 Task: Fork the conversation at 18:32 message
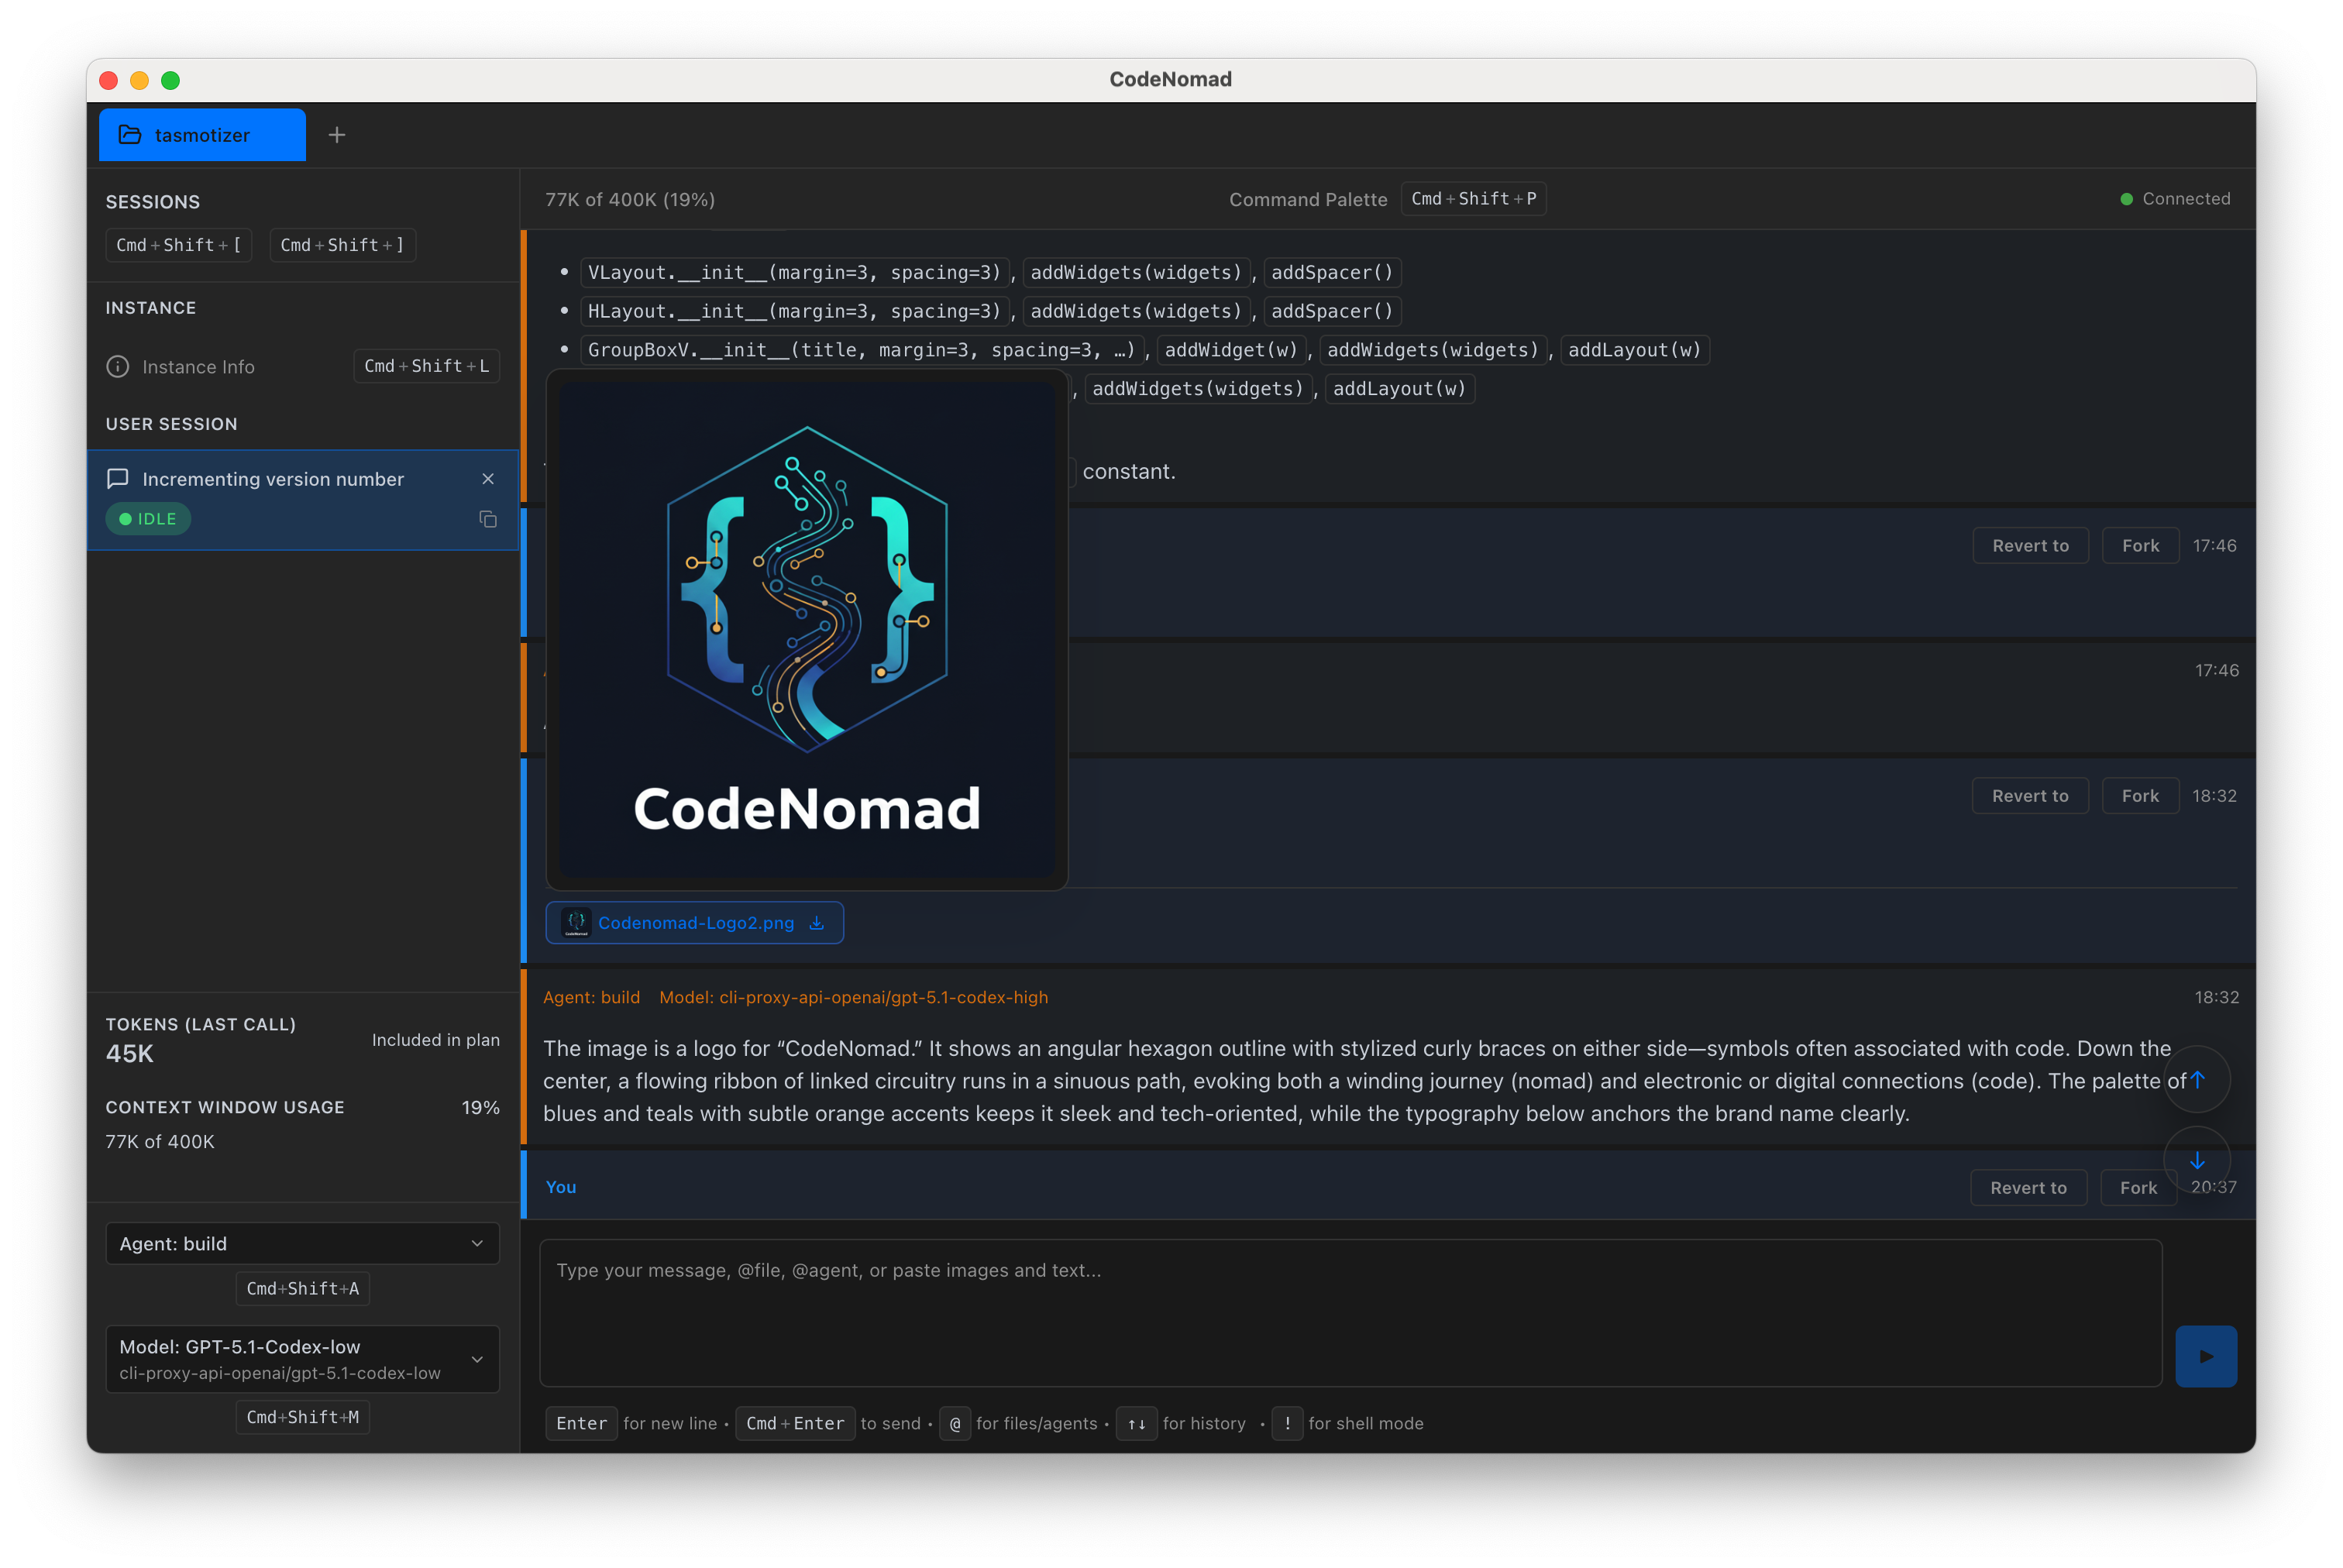coord(2139,796)
